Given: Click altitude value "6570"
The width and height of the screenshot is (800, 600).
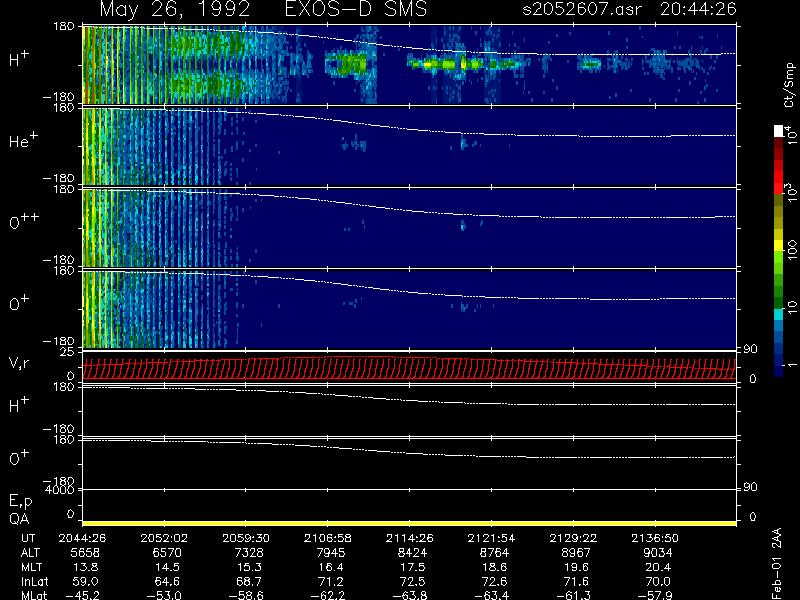Looking at the screenshot, I should [167, 553].
